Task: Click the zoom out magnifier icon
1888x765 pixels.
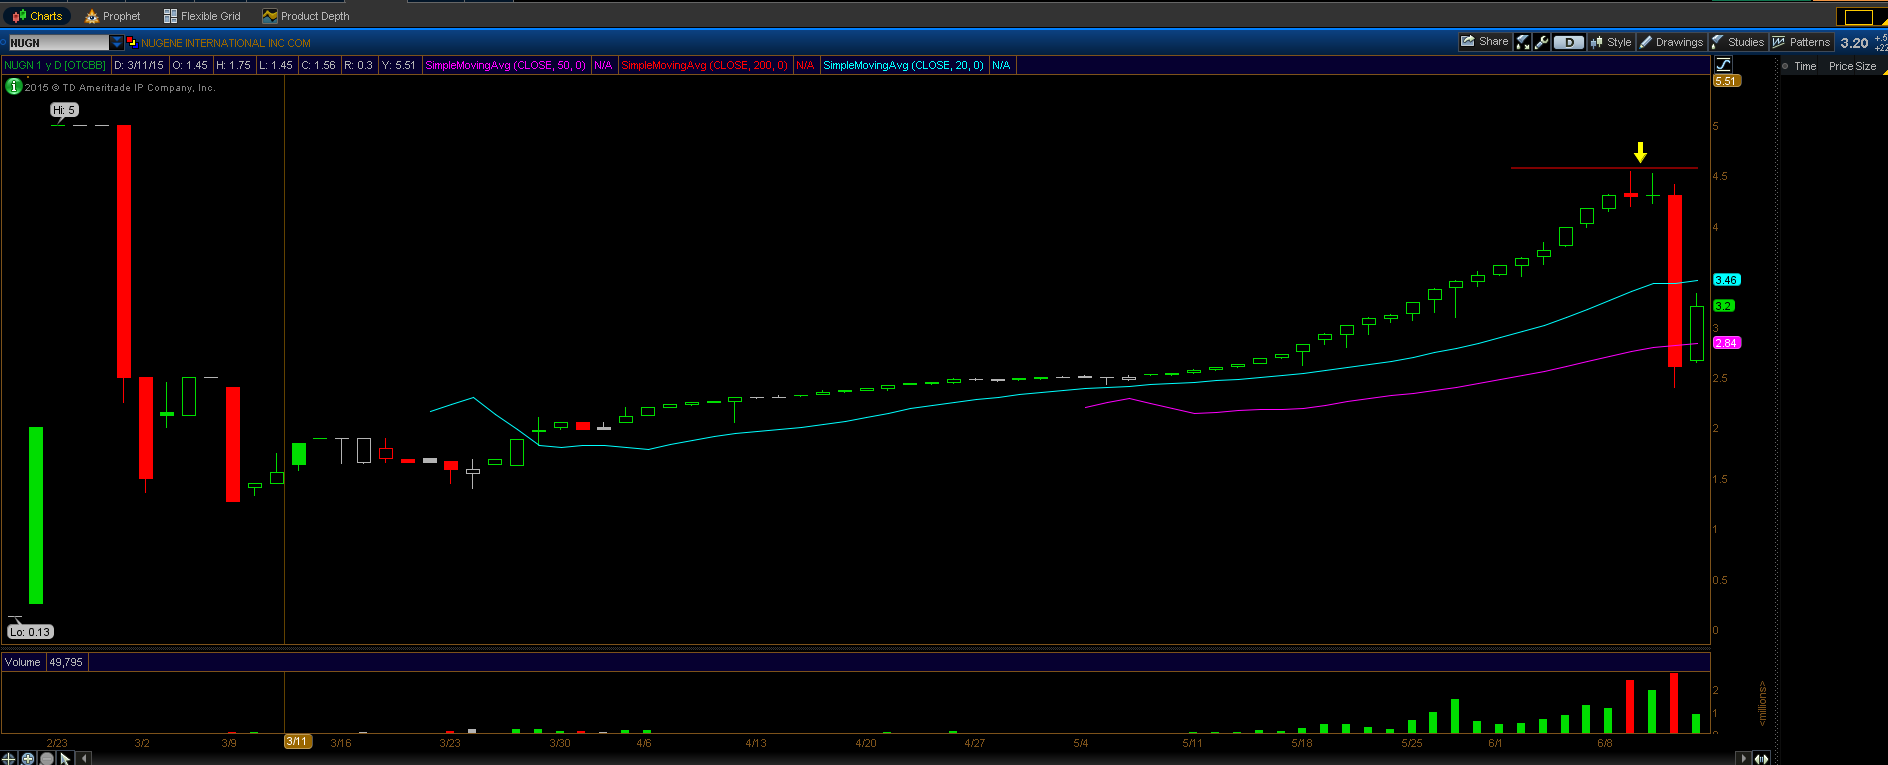Action: click(46, 758)
